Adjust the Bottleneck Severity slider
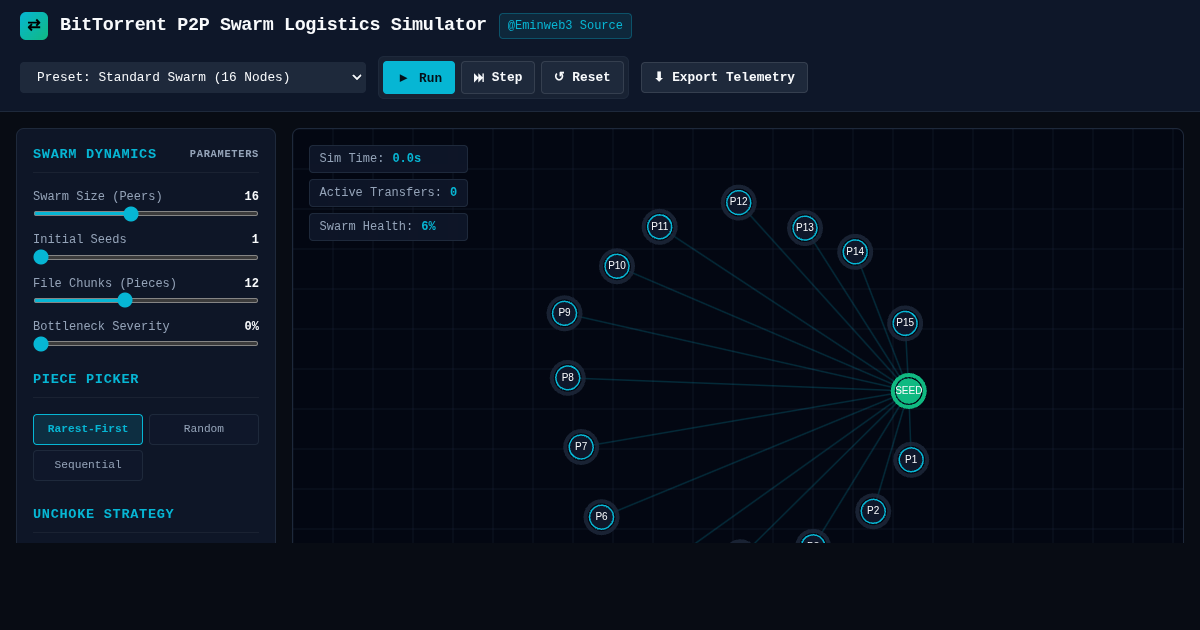 [x=146, y=344]
